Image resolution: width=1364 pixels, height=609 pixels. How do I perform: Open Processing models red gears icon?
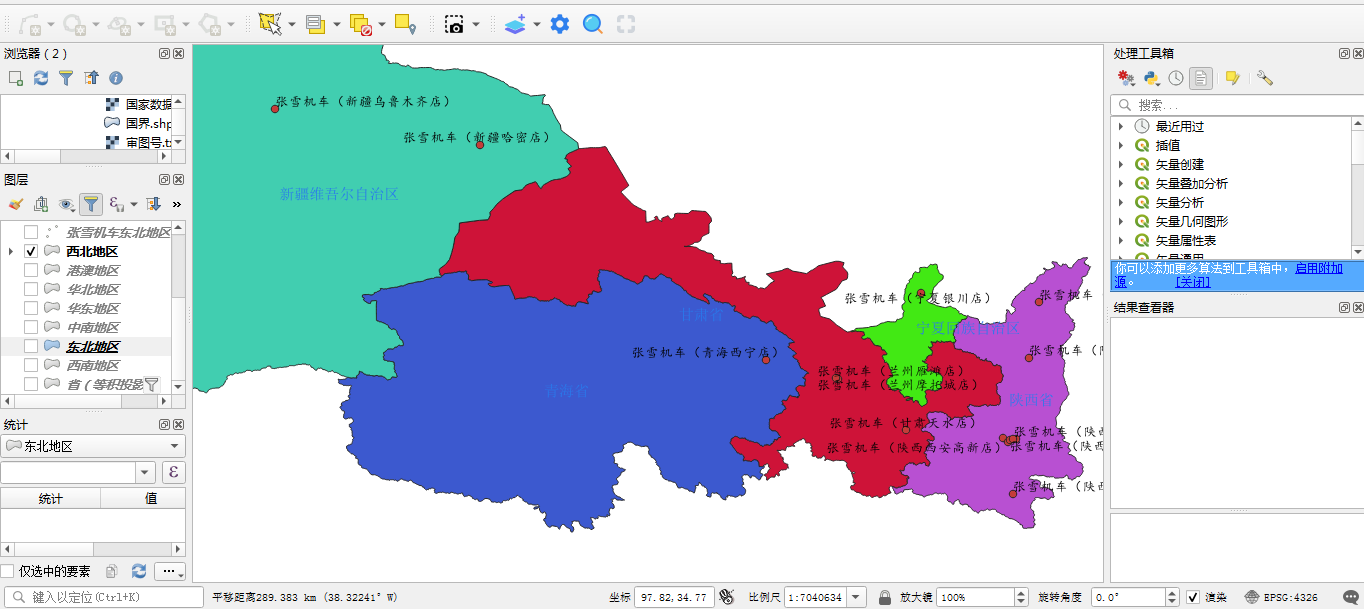pyautogui.click(x=1127, y=78)
